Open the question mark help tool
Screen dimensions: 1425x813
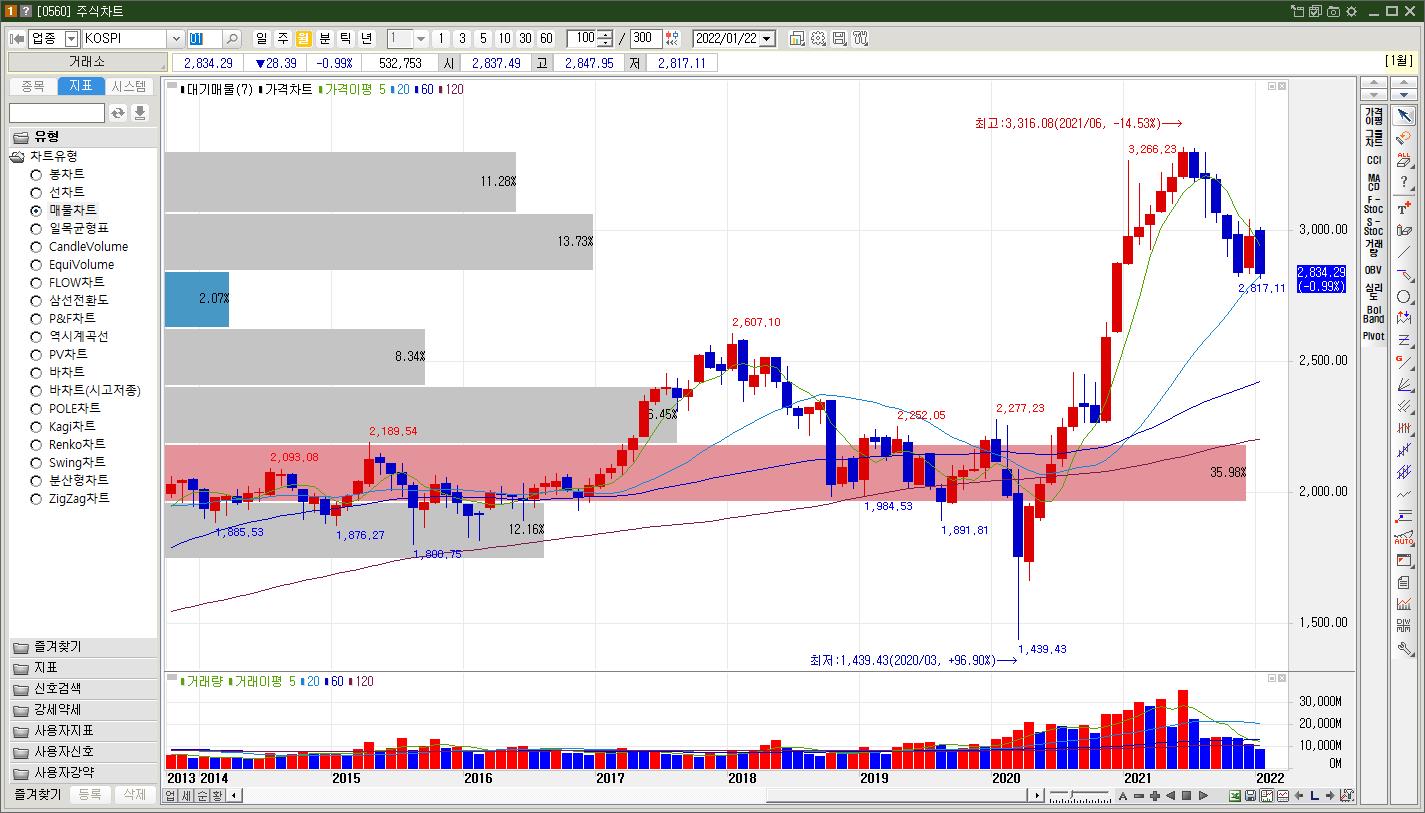click(x=1404, y=183)
